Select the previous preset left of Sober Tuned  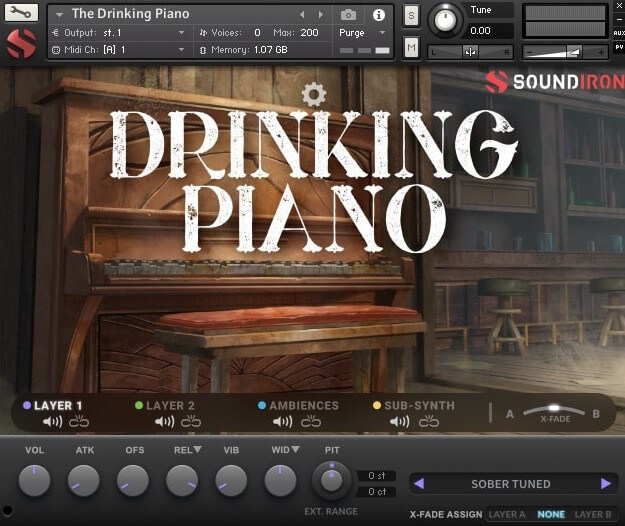click(x=419, y=483)
